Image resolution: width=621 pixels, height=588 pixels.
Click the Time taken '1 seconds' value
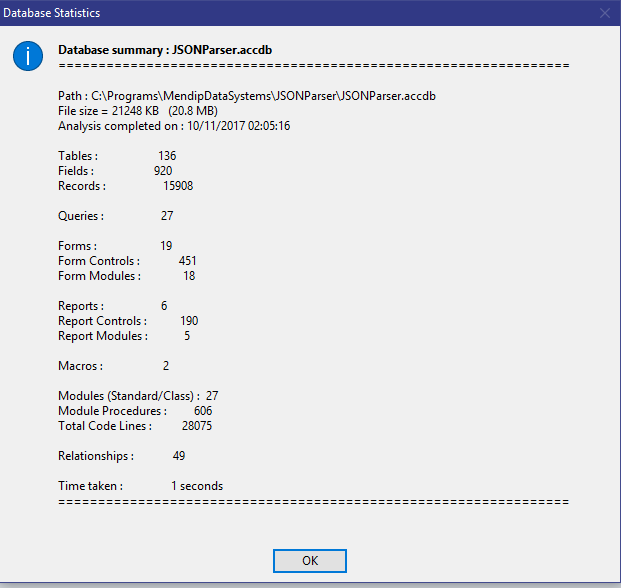tap(197, 486)
